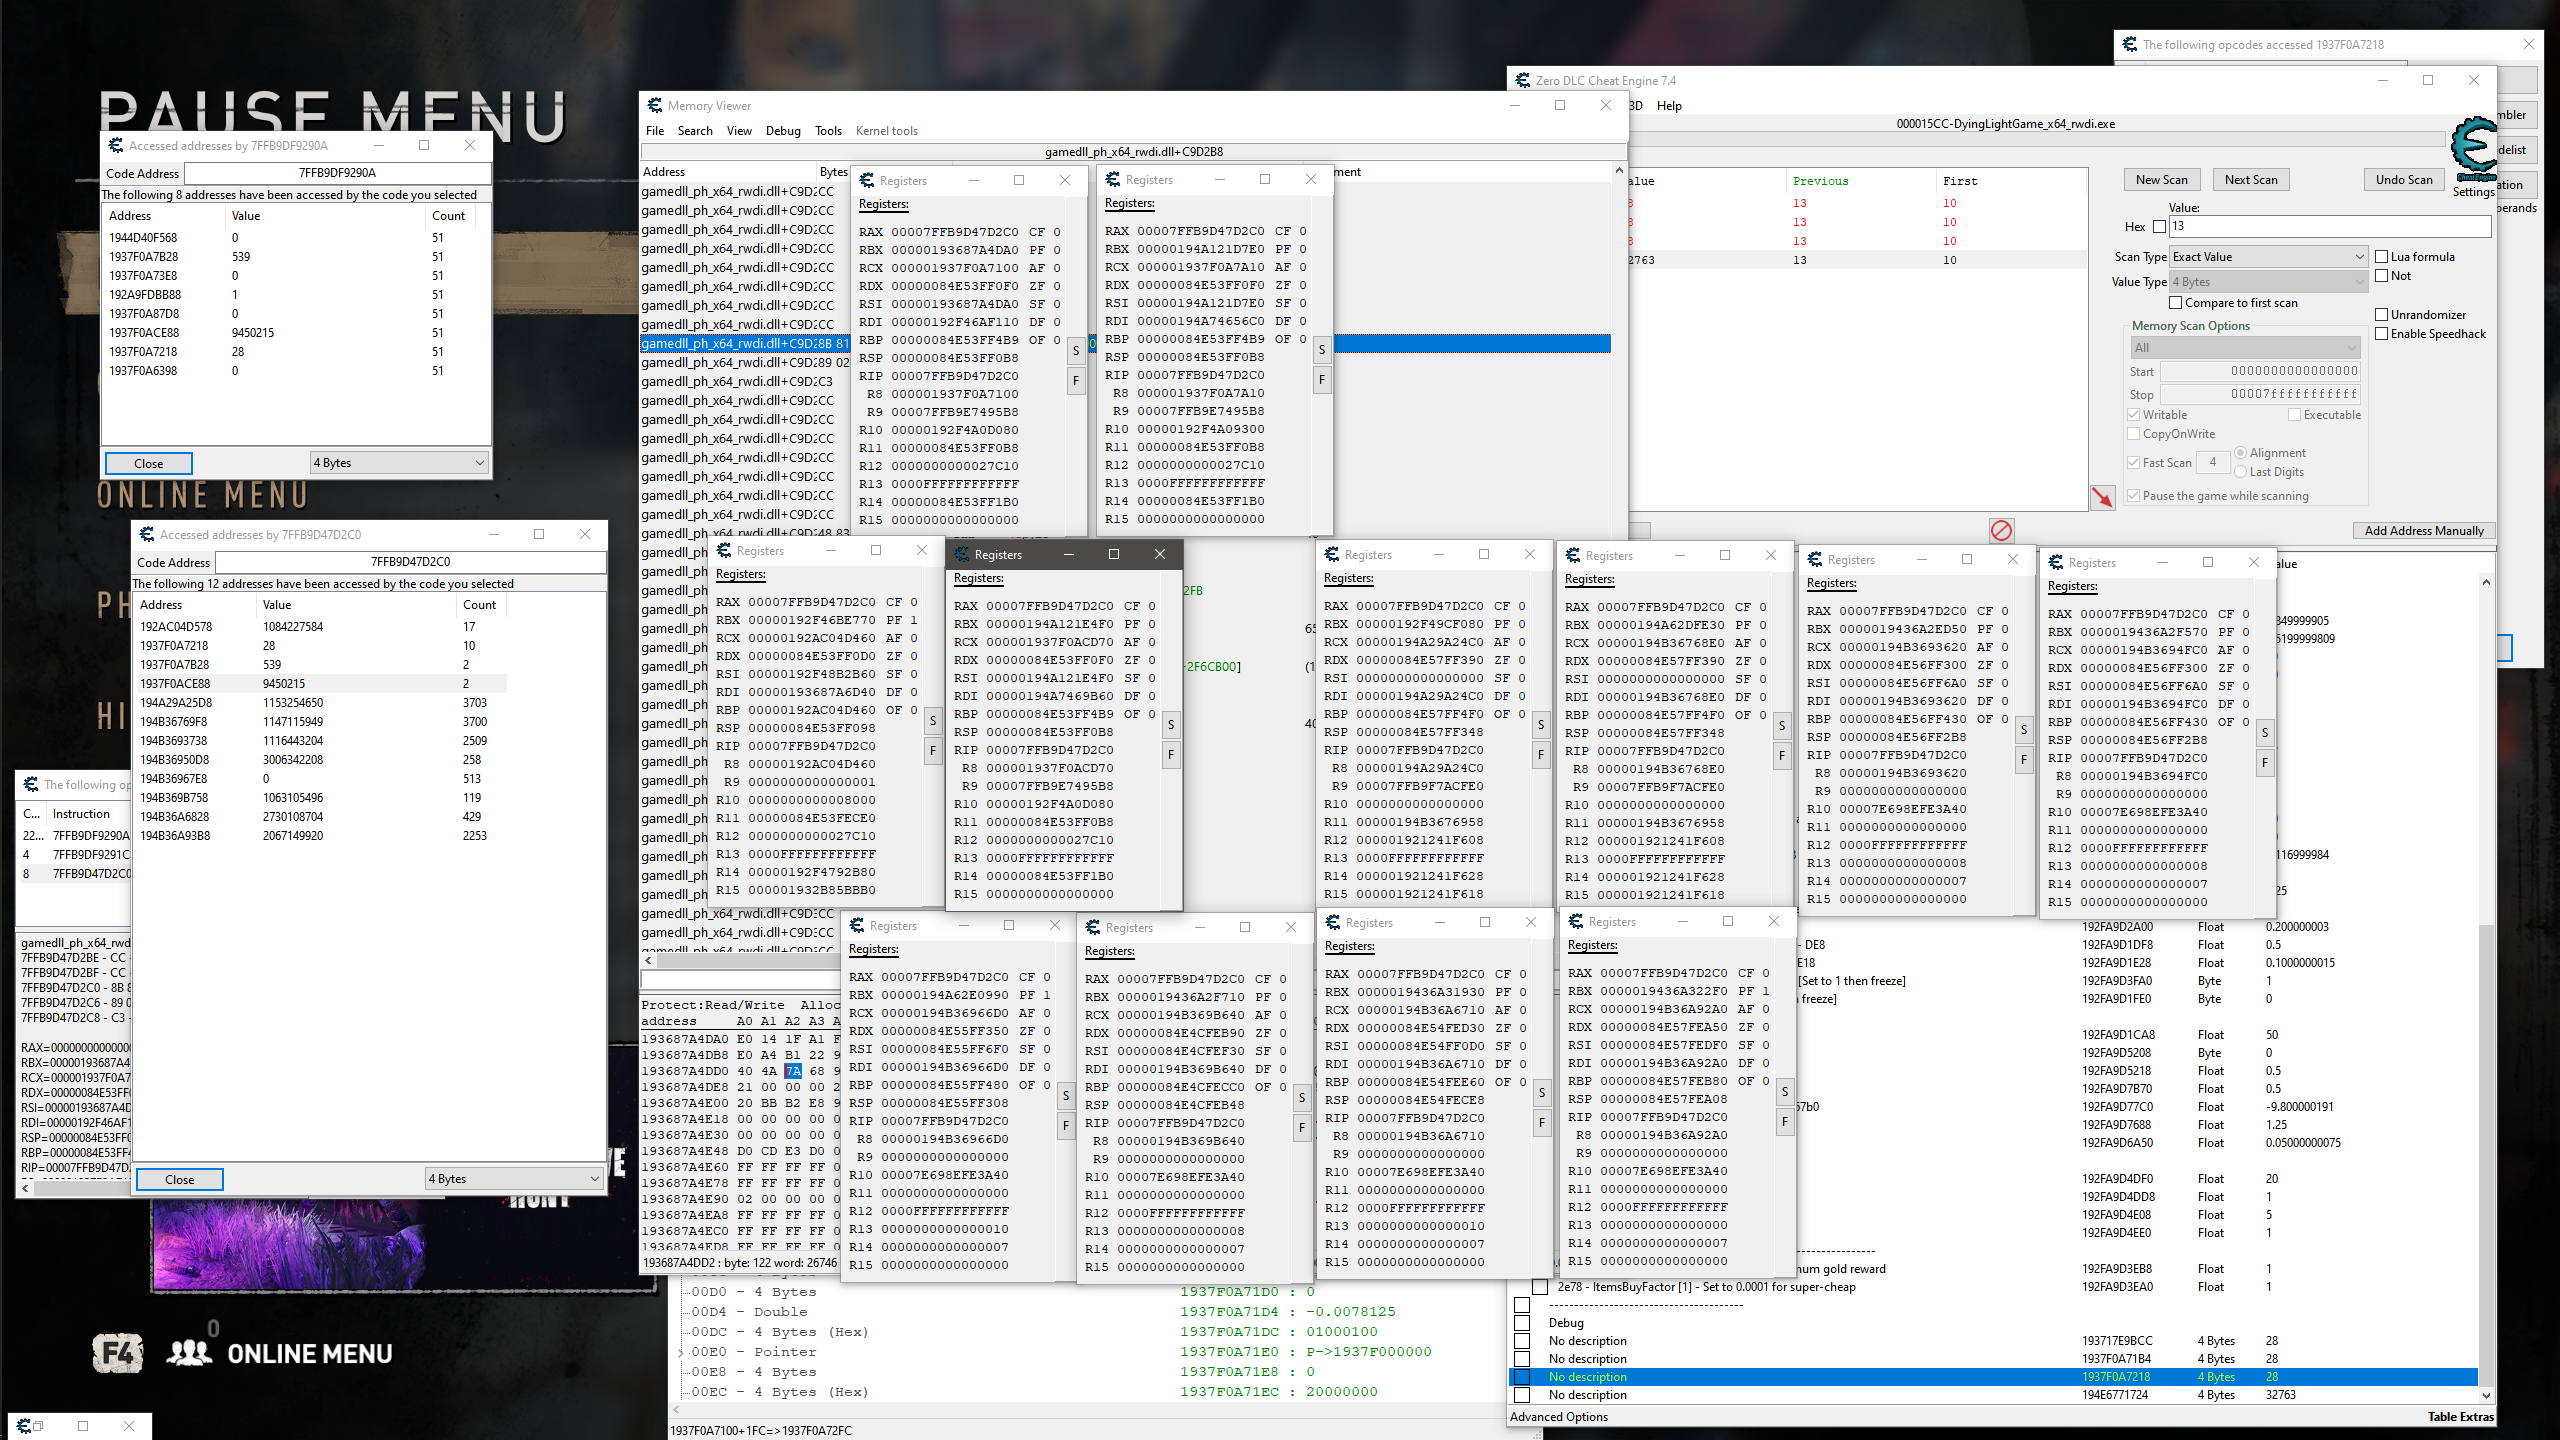Select highlighted hex byte 7A in hex view
Image resolution: width=2560 pixels, height=1440 pixels.
click(x=793, y=1071)
